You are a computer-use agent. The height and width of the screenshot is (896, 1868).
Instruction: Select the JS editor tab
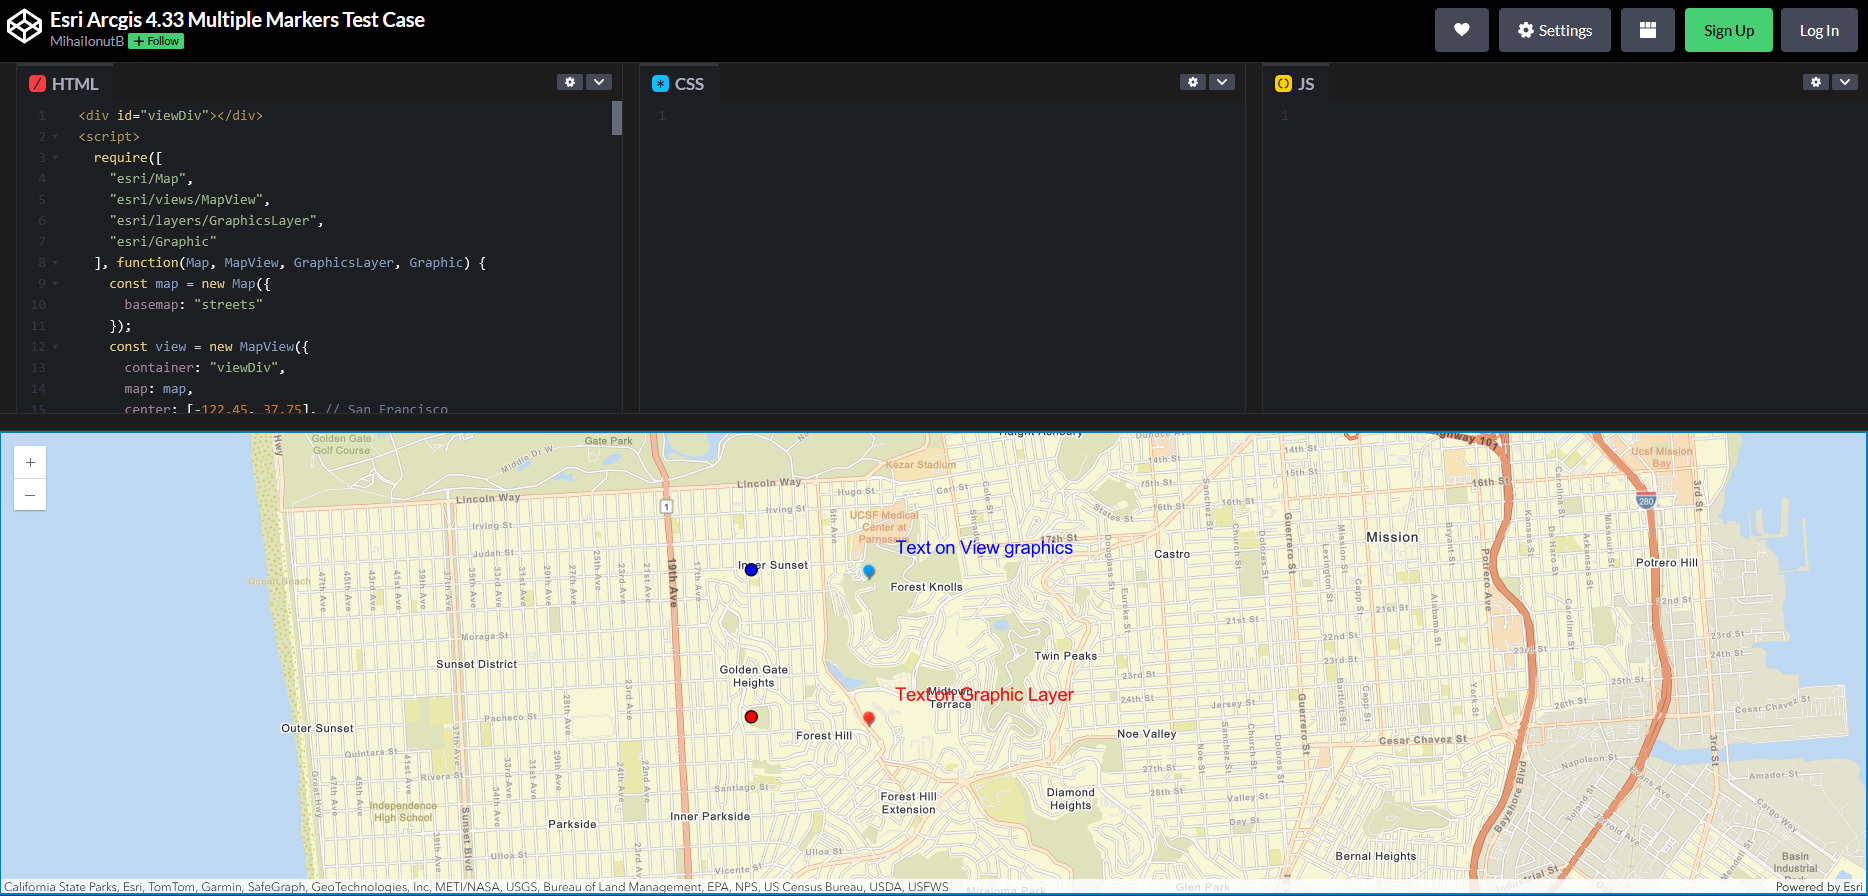tap(1296, 84)
